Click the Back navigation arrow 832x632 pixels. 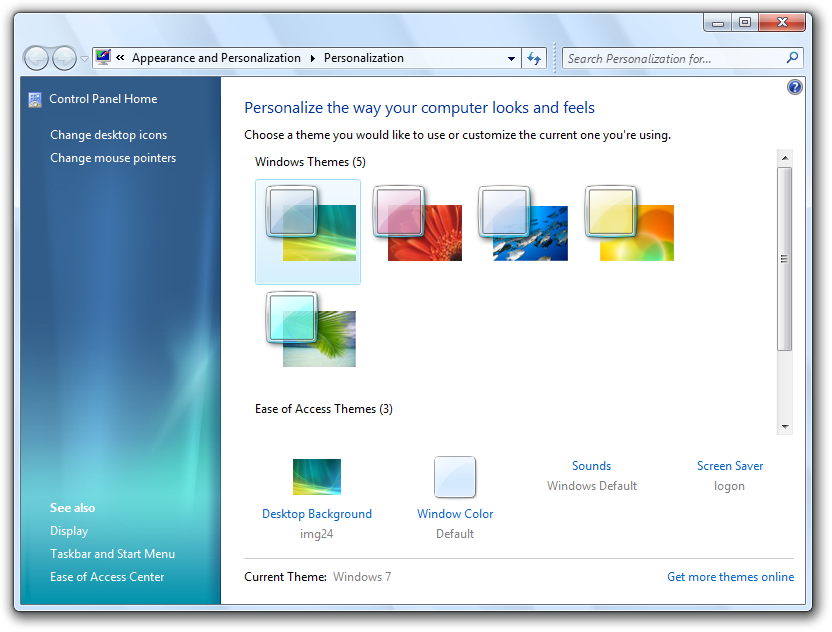(x=37, y=58)
